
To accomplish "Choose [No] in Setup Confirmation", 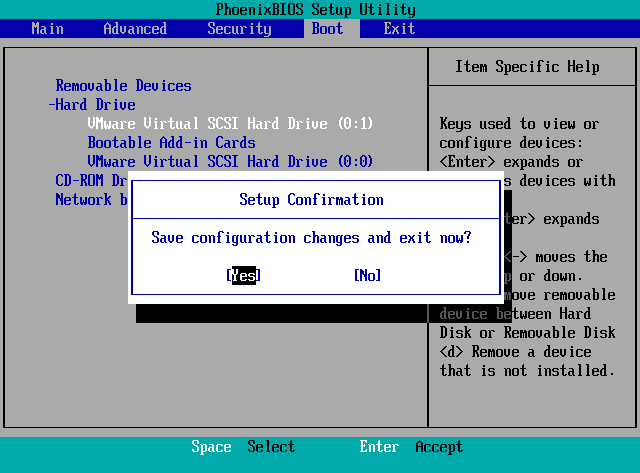I will 367,275.
